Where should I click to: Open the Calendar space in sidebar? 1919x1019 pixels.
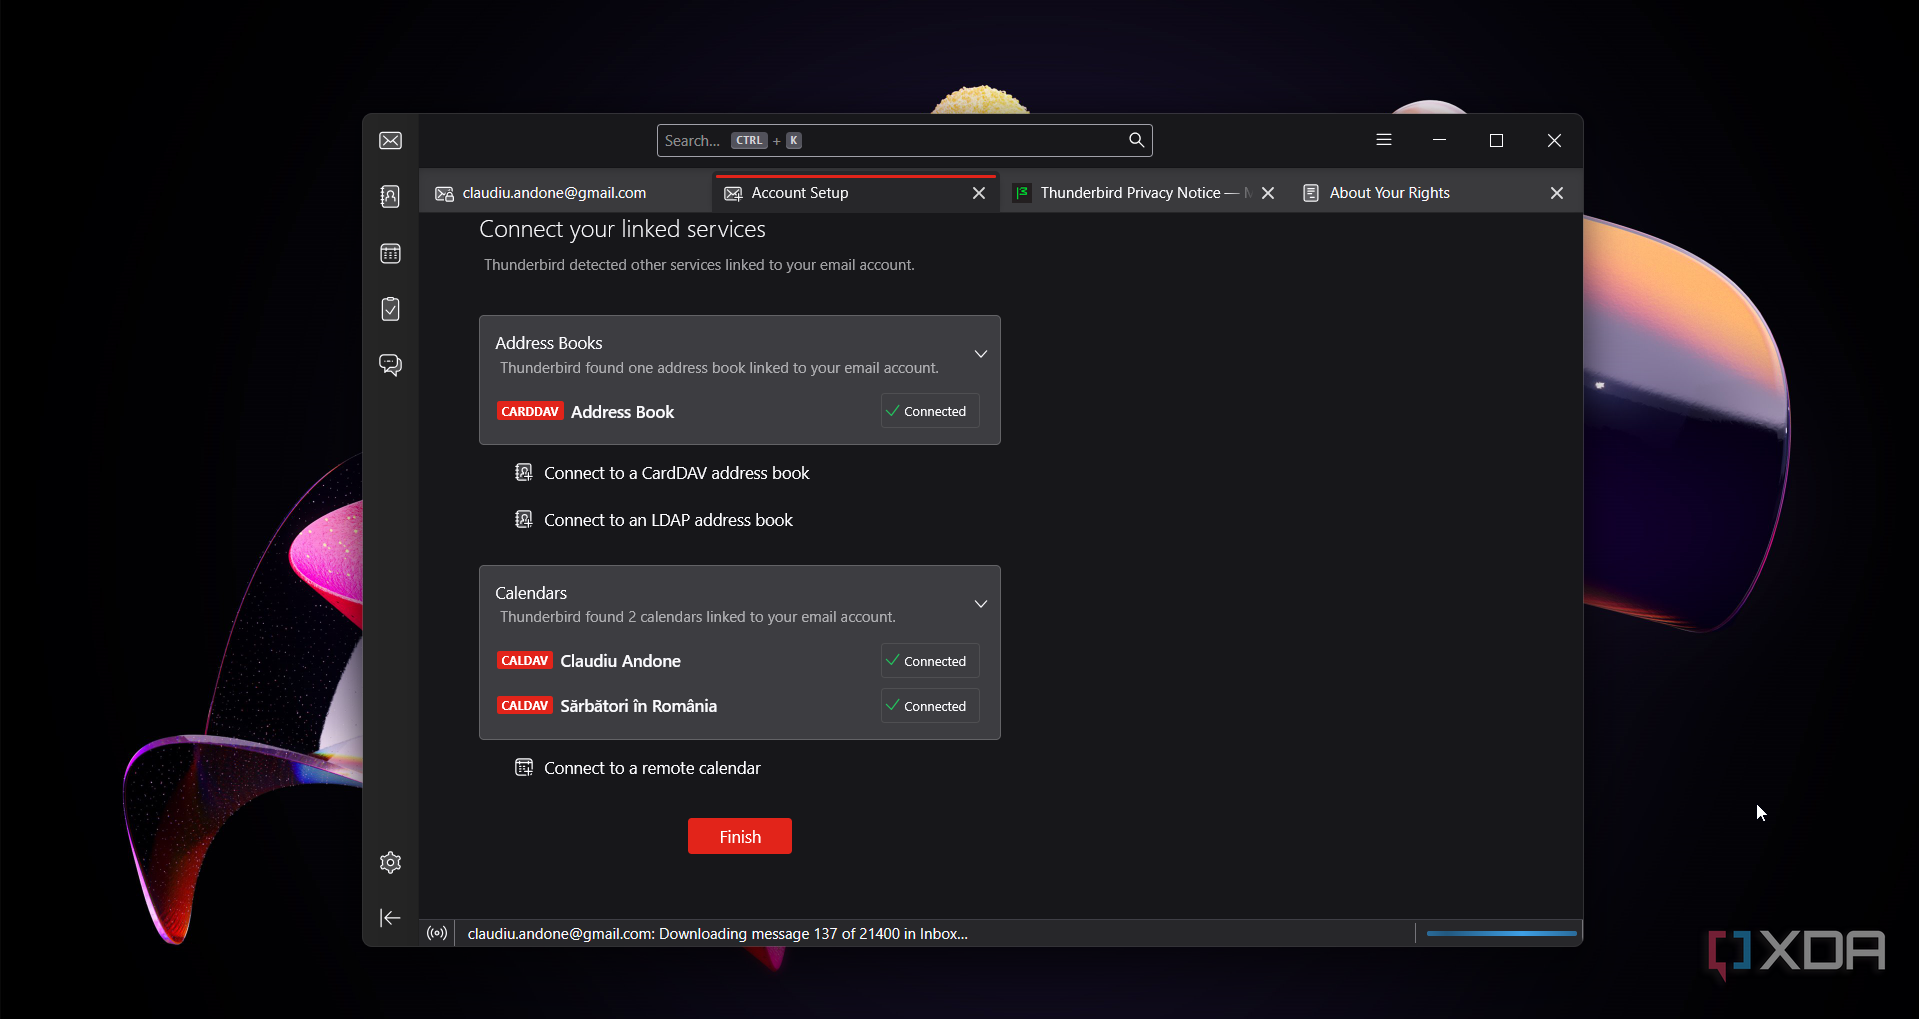(390, 254)
